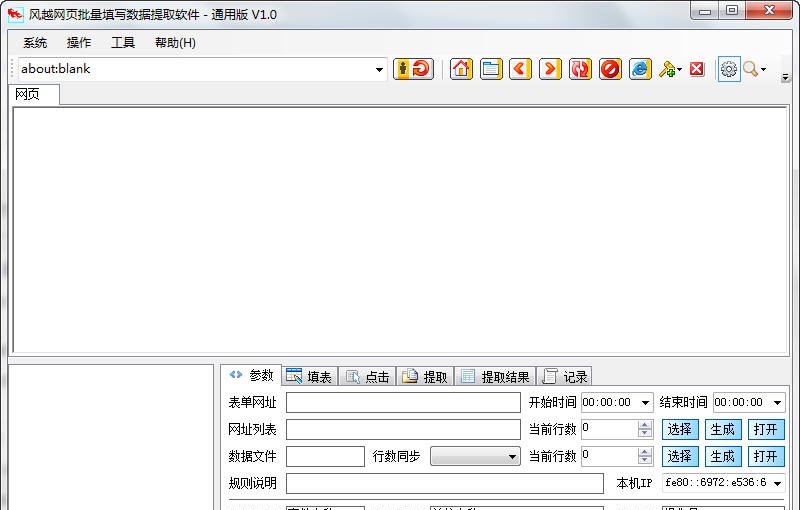
Task: Click 打开 button in the 网址列表 row
Action: (766, 429)
